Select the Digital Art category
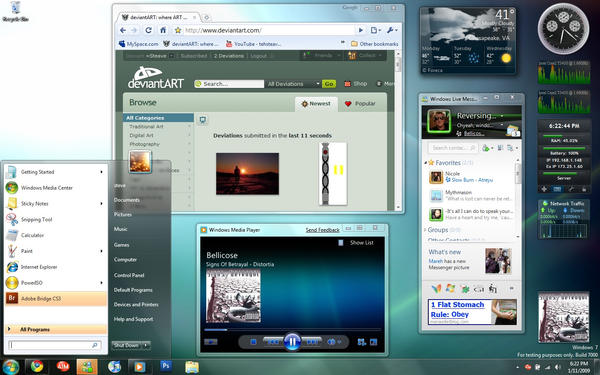The width and height of the screenshot is (600, 375). (x=142, y=135)
